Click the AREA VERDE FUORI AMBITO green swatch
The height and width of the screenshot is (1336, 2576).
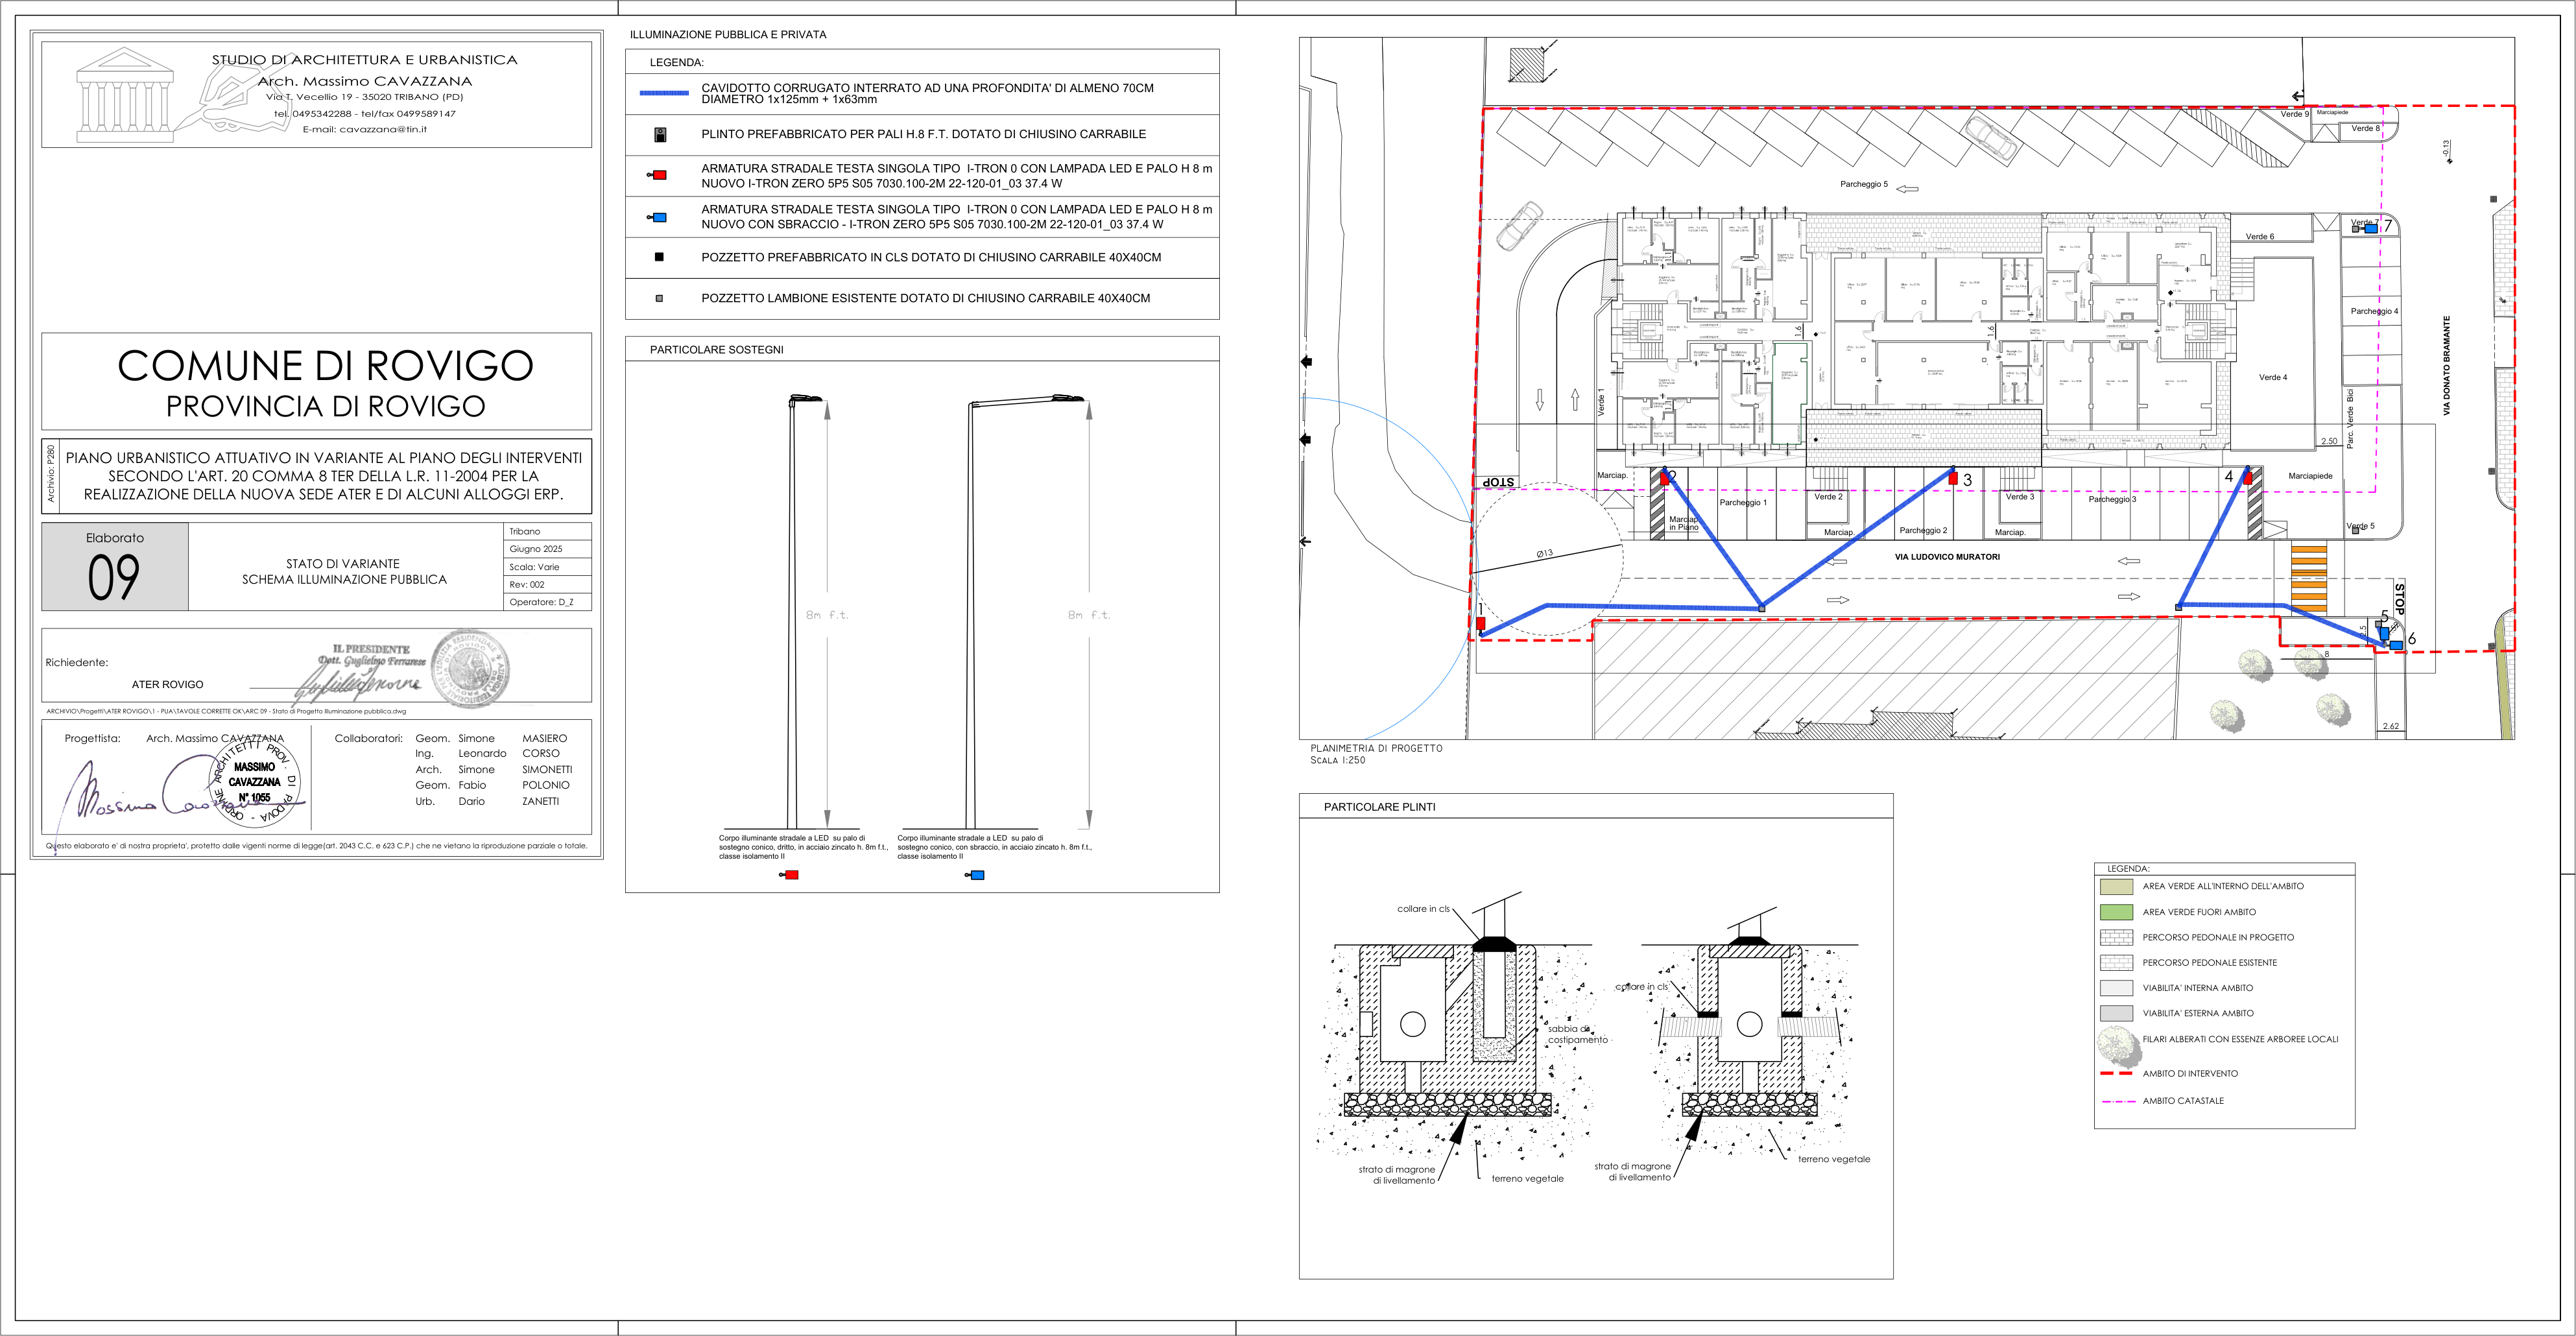2117,912
